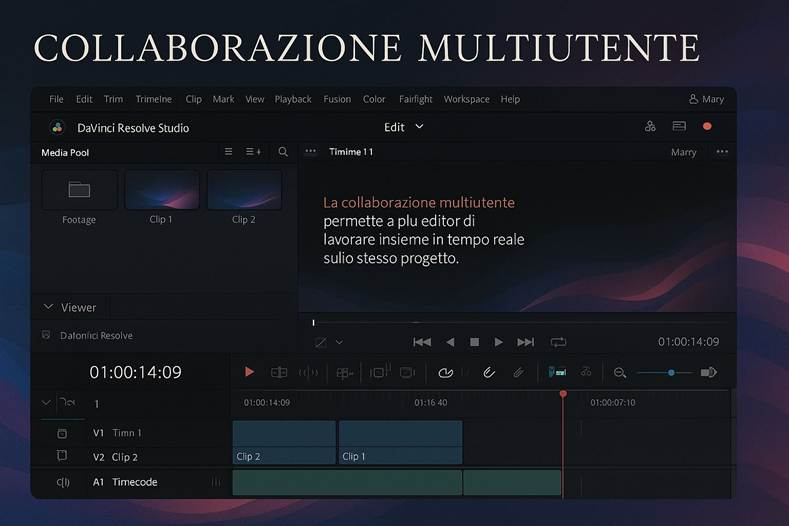Screen dimensions: 789x526
Task: Jump to the first frame
Action: (422, 342)
